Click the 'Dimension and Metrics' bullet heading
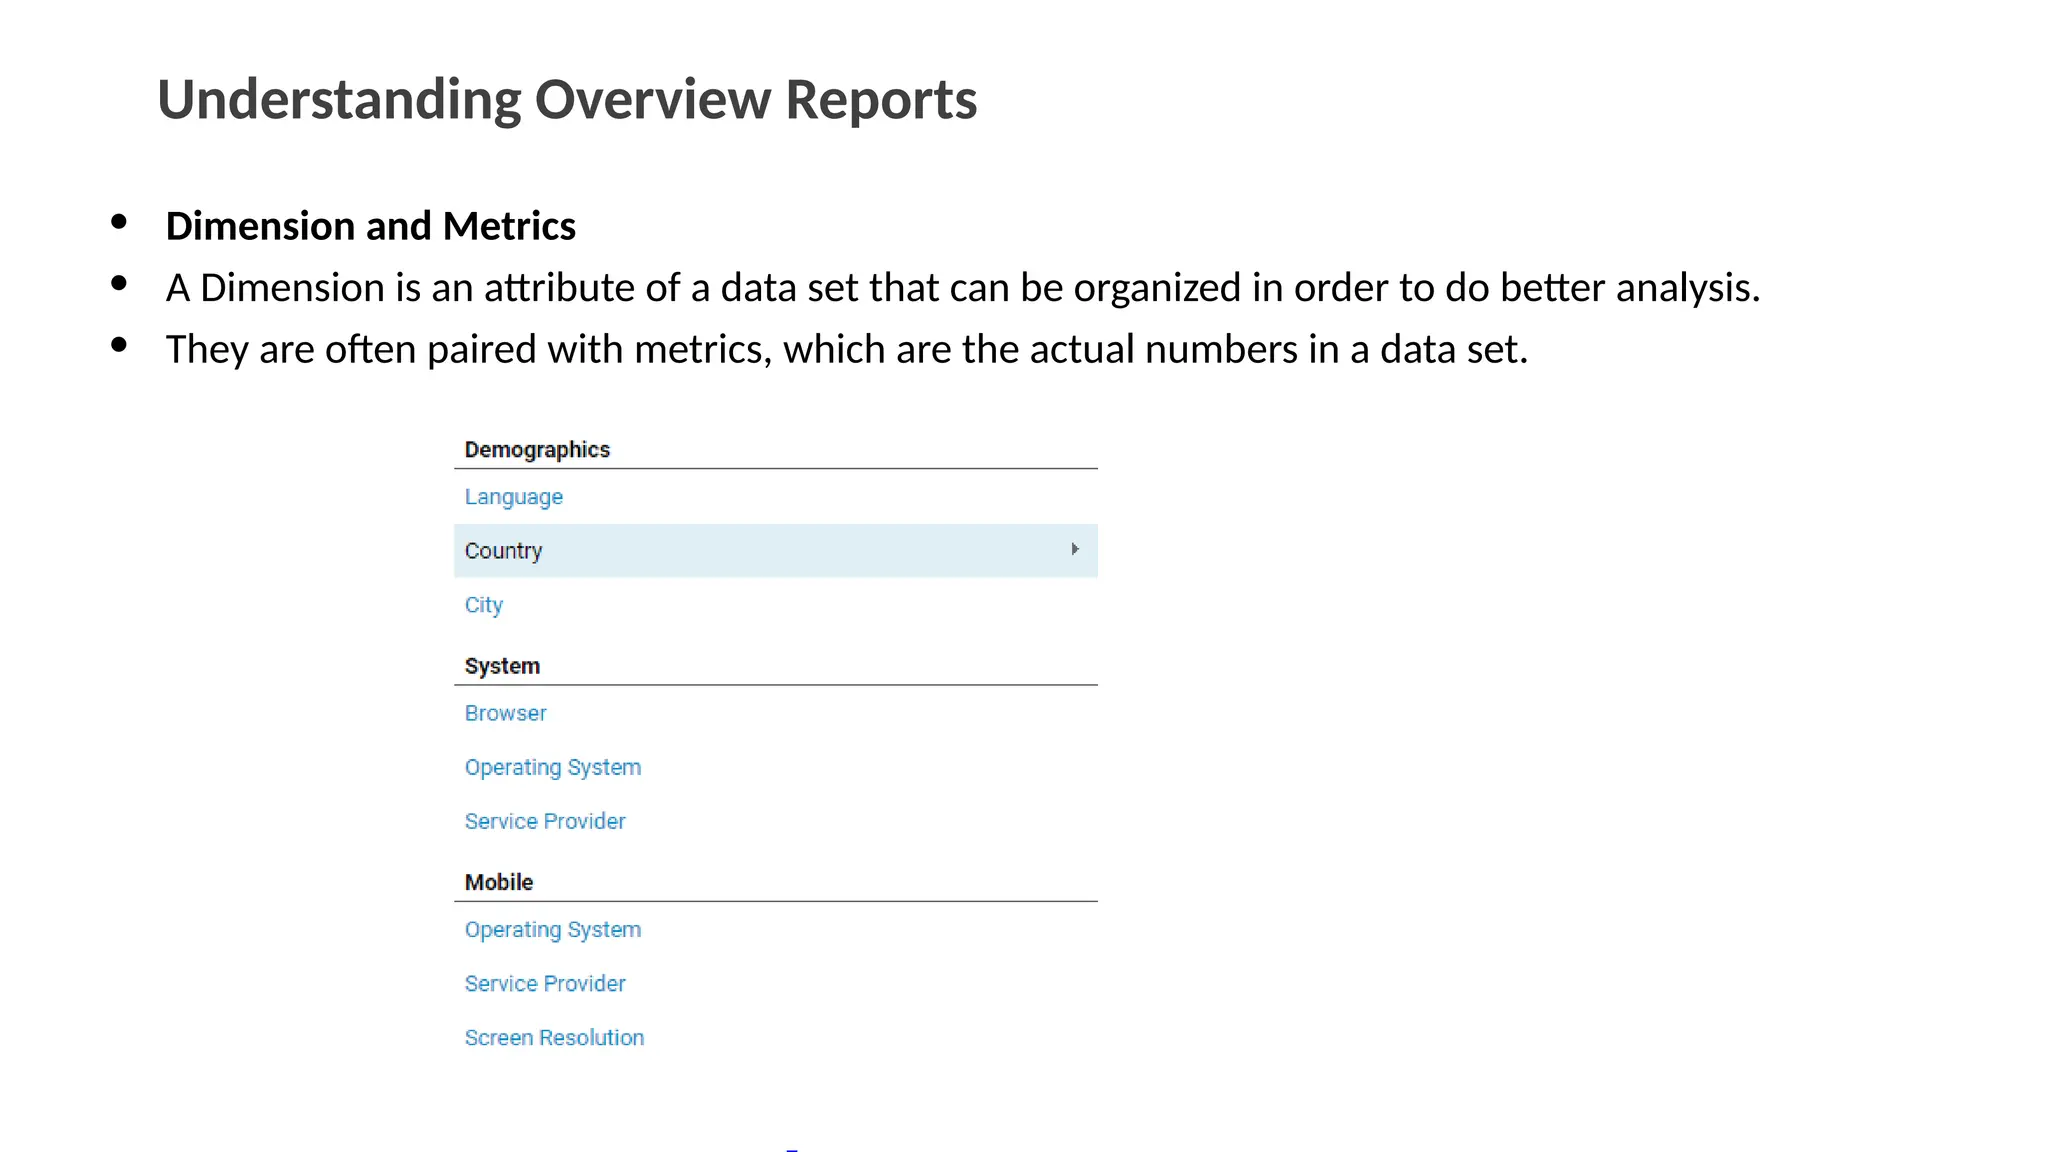Viewport: 2048px width, 1152px height. pyautogui.click(x=370, y=226)
